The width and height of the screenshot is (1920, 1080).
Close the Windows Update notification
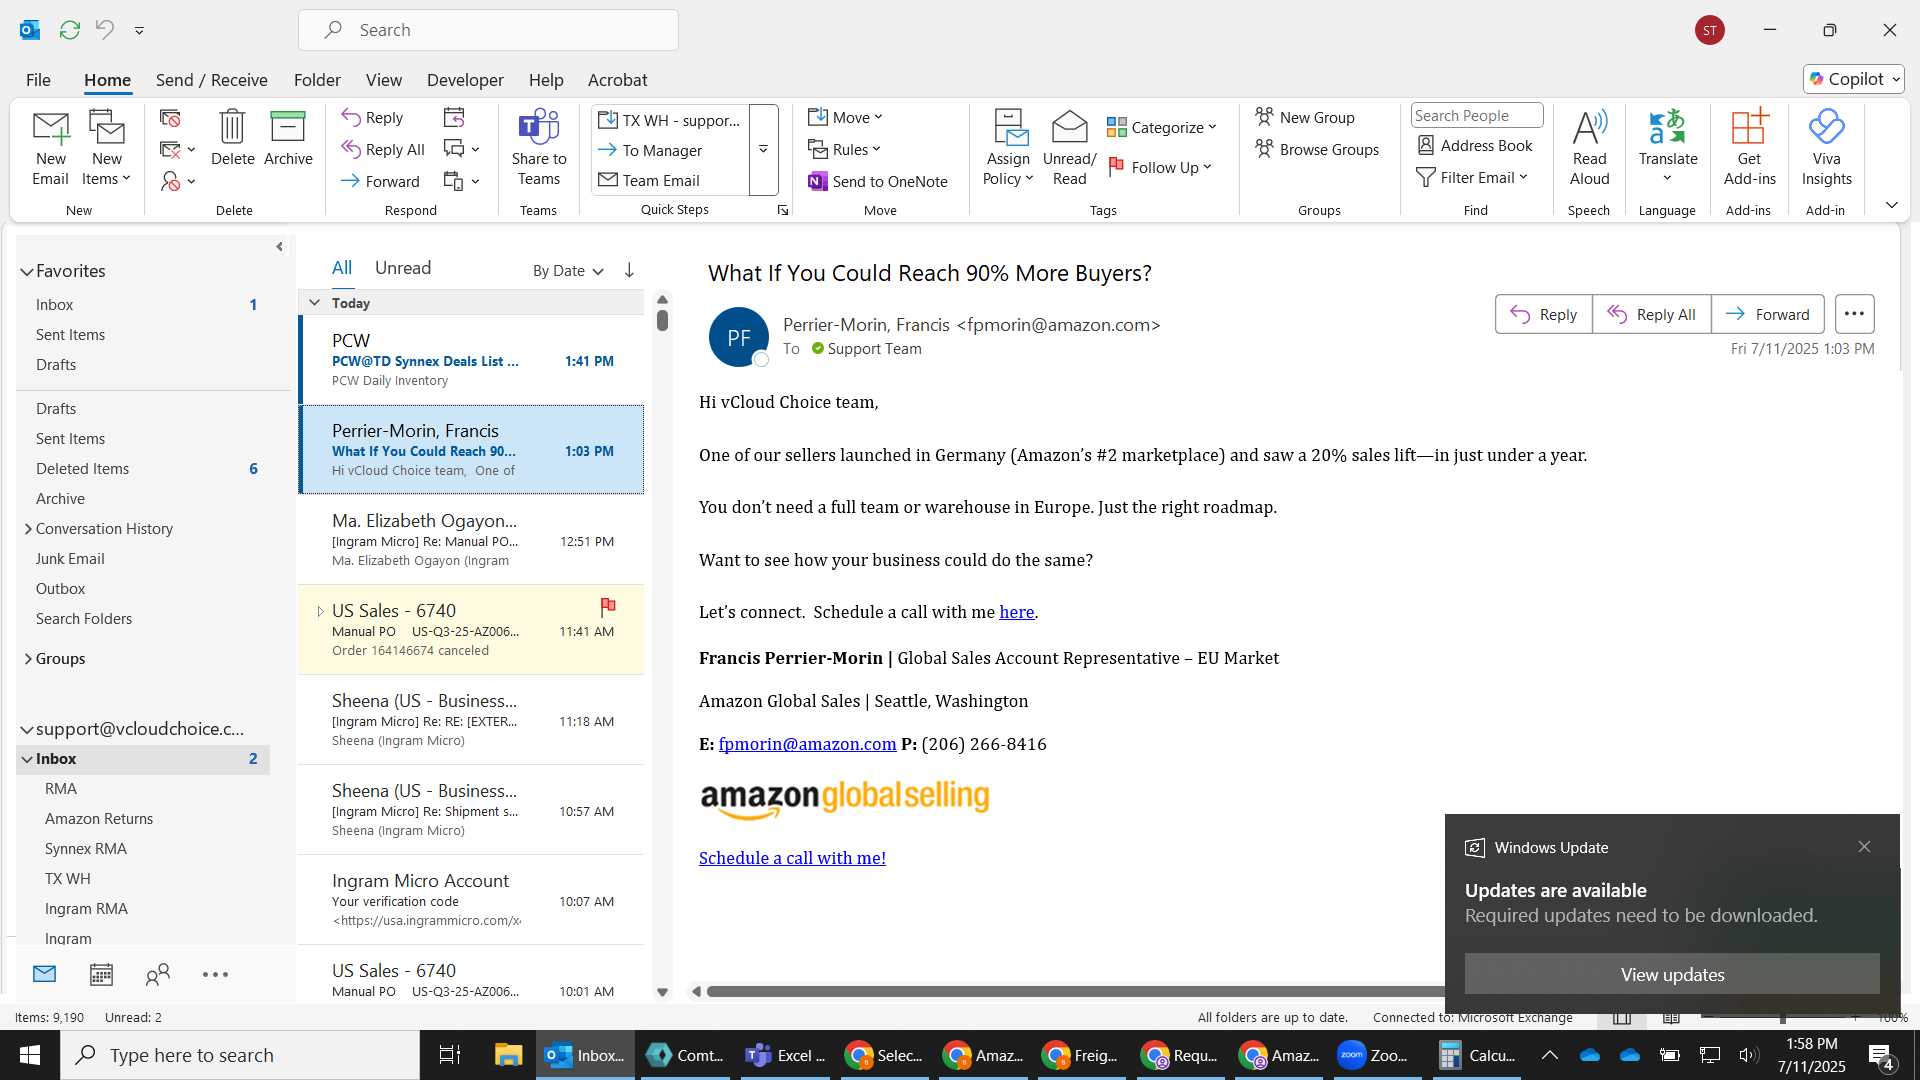tap(1864, 847)
